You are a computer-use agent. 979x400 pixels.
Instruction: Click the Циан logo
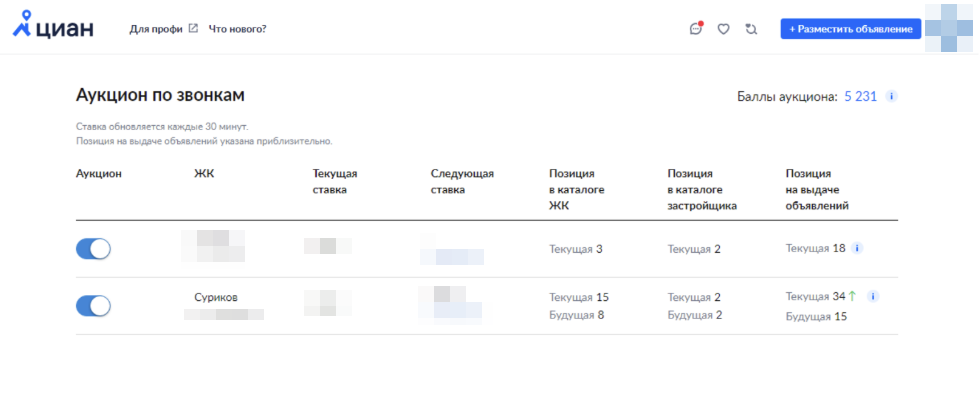pos(53,25)
